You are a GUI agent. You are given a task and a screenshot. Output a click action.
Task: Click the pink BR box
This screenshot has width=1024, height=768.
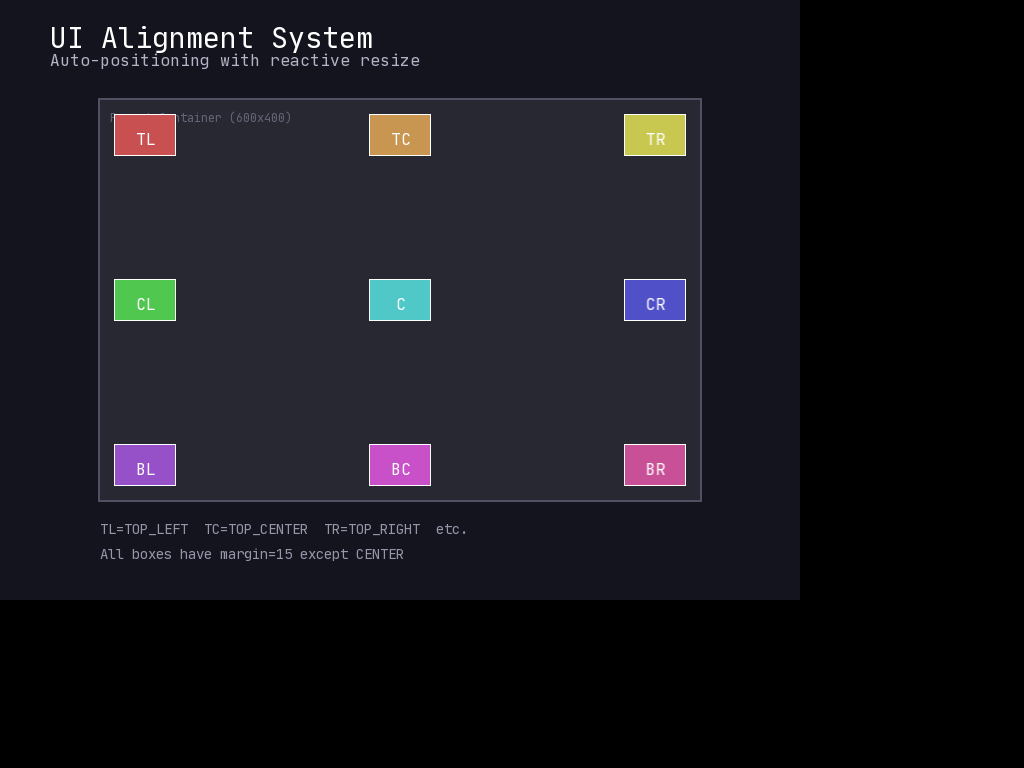coord(655,465)
